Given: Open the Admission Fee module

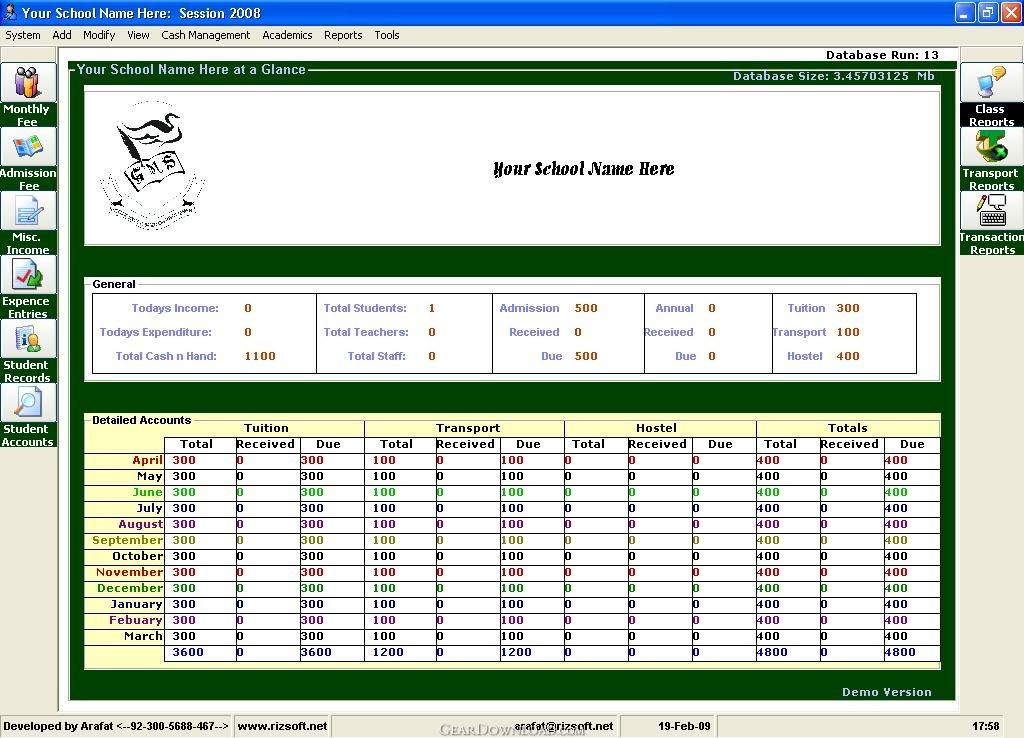Looking at the screenshot, I should pyautogui.click(x=28, y=159).
